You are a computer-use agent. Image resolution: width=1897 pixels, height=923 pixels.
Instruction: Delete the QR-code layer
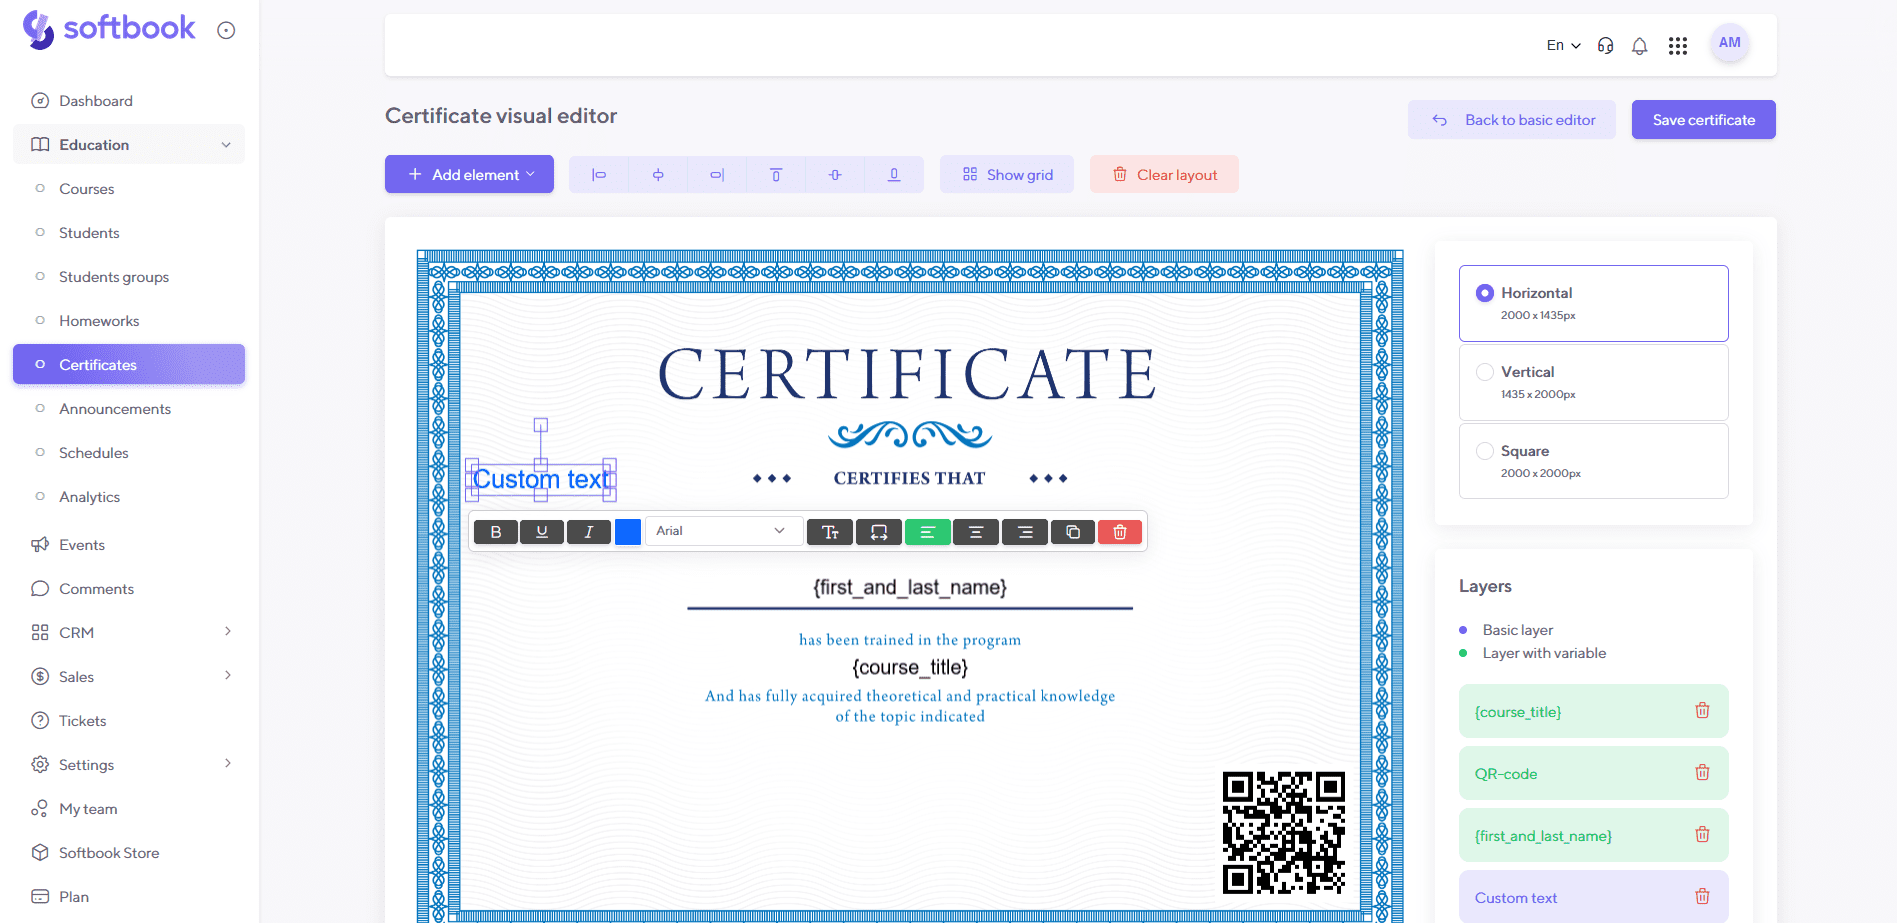click(1702, 773)
